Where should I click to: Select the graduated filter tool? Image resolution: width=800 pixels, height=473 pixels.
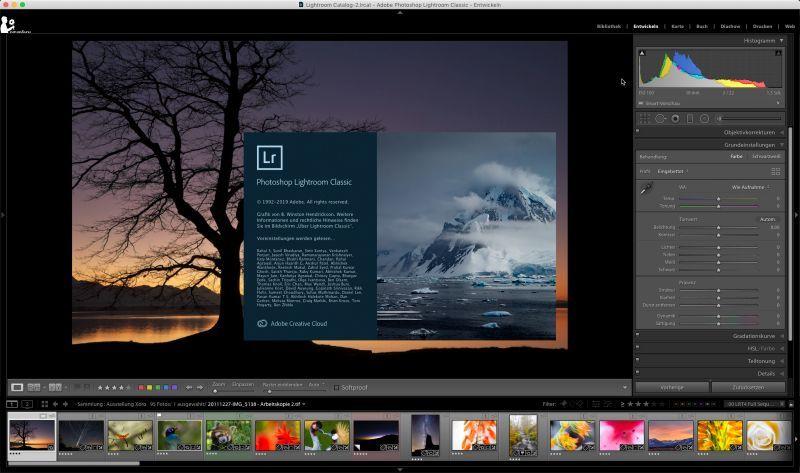690,118
